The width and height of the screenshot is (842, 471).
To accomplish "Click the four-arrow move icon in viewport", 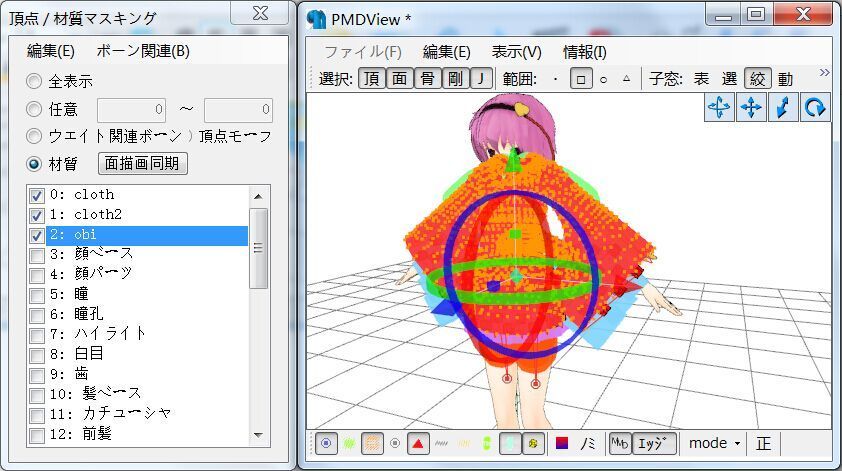I will 751,108.
